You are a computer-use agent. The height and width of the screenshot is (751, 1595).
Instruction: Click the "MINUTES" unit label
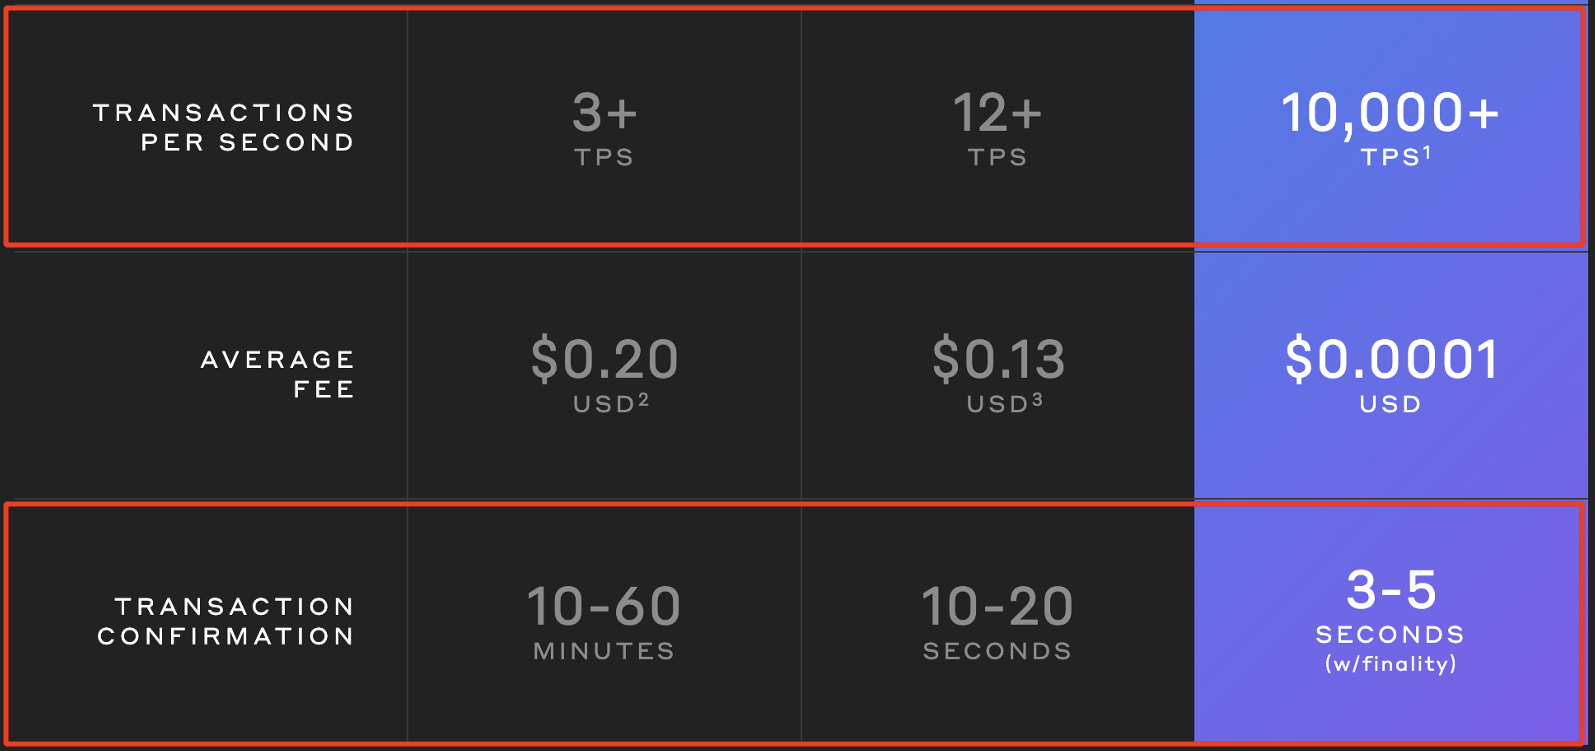pos(604,651)
